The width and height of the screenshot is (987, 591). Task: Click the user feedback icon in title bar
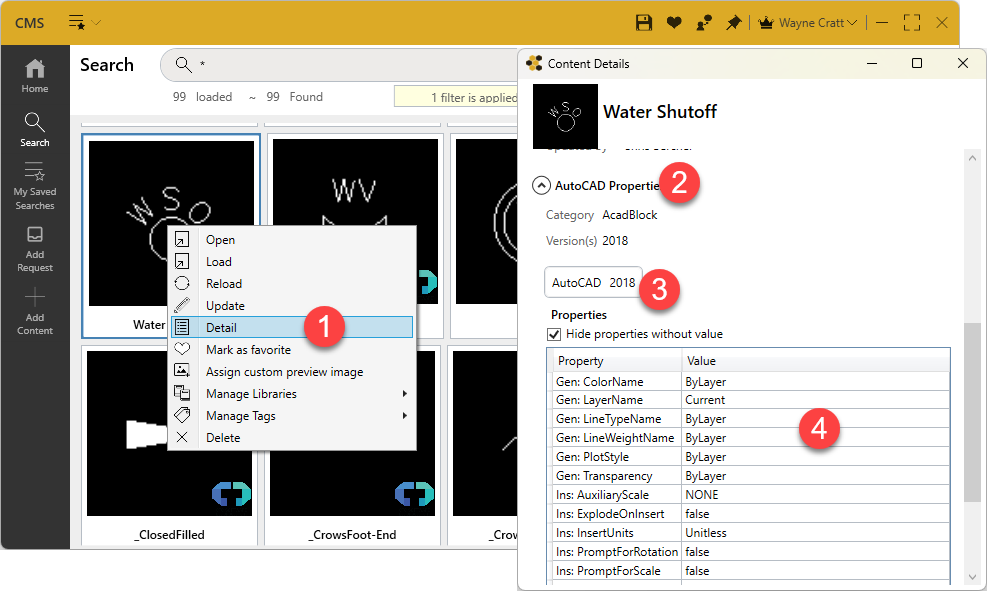(x=704, y=23)
